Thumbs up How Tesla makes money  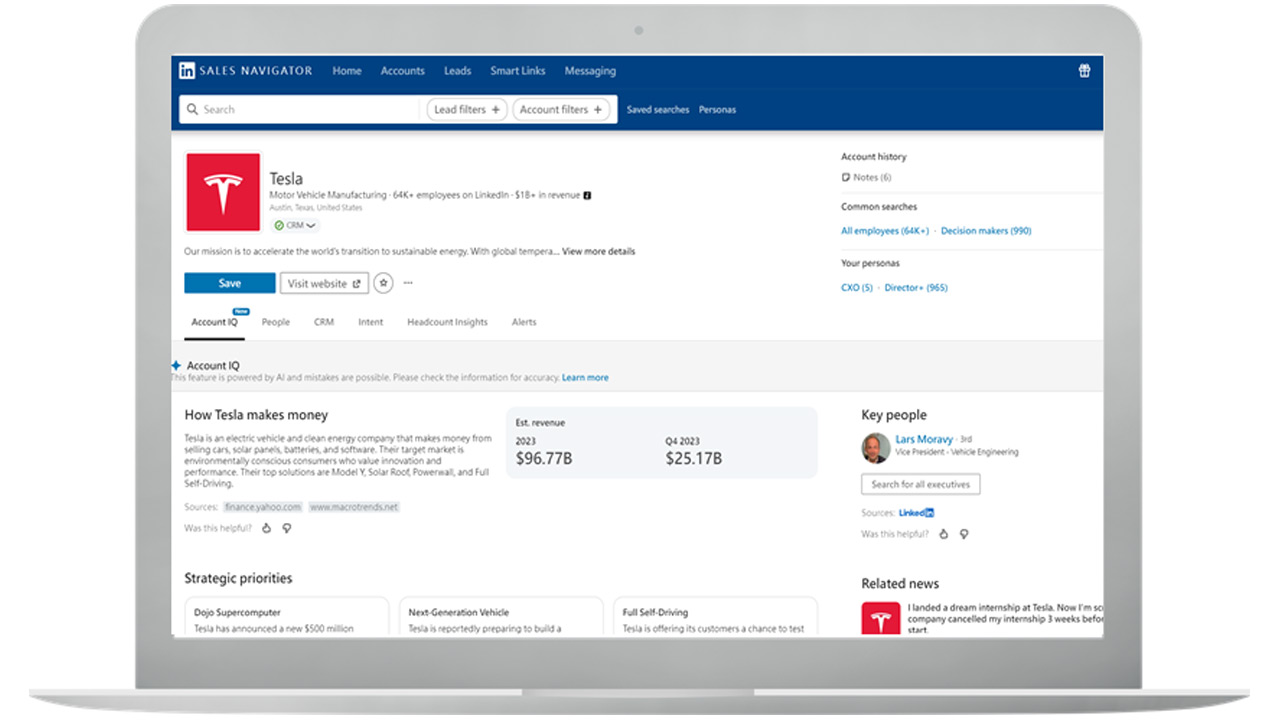coord(266,528)
